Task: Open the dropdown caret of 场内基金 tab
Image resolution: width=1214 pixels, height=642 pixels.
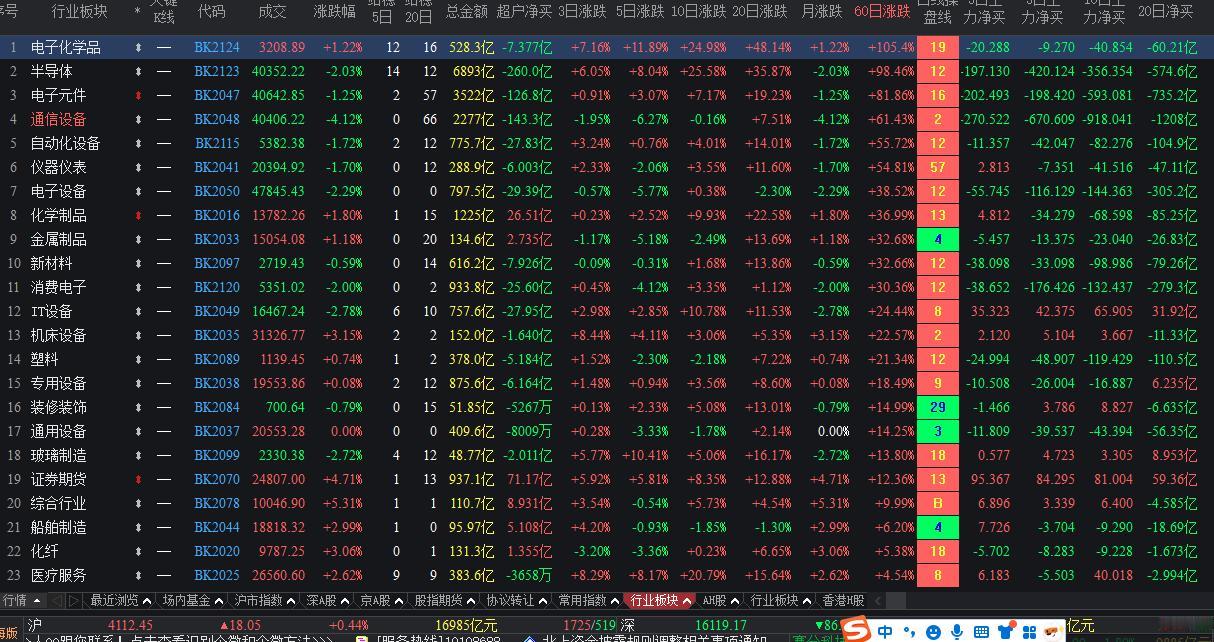Action: [219, 601]
